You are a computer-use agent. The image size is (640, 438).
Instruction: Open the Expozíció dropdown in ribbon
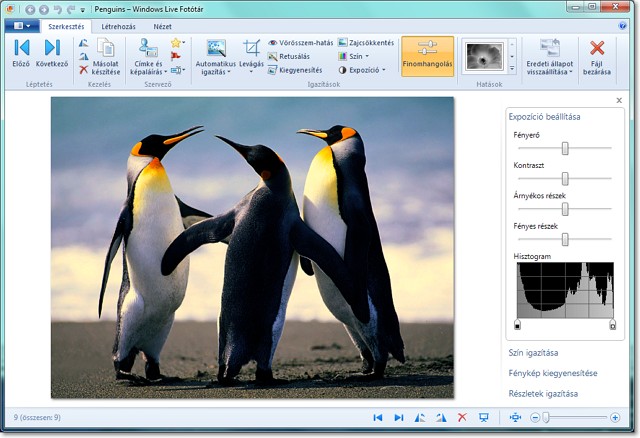[362, 70]
